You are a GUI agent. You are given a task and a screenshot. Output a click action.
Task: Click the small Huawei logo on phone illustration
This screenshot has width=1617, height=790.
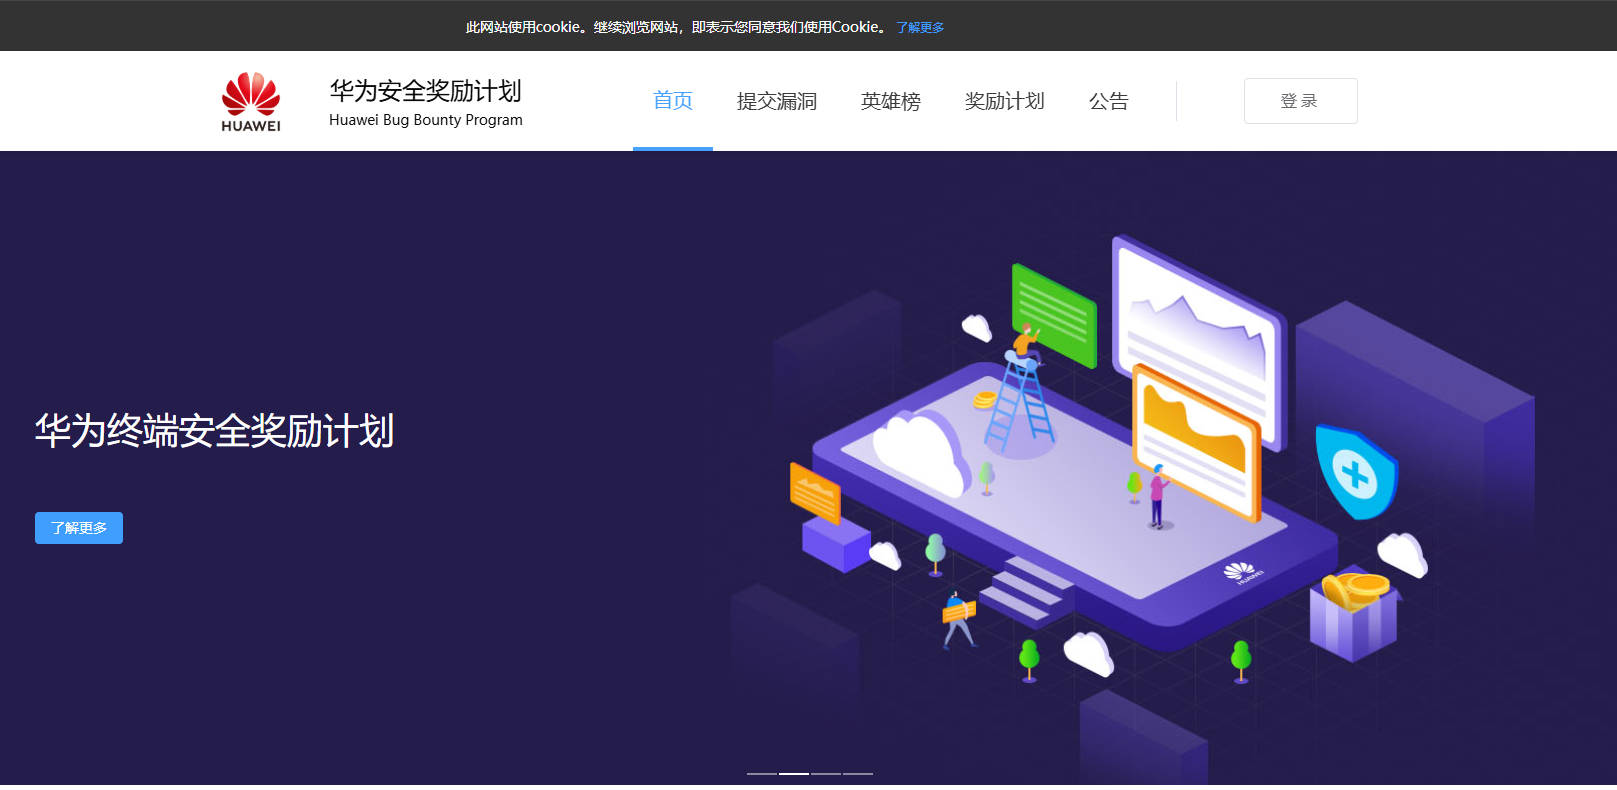[1241, 572]
